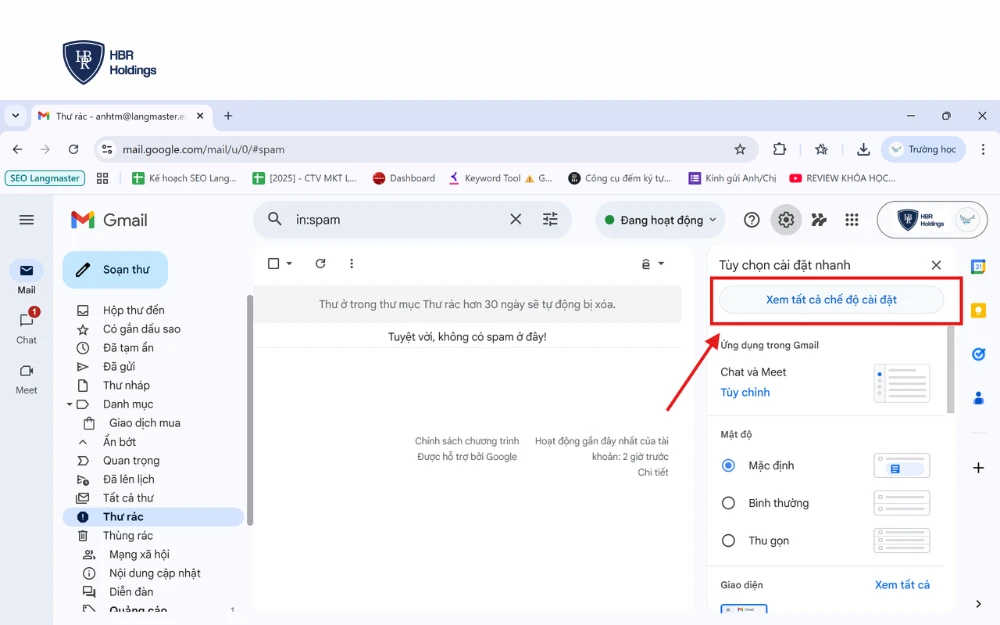Open Meet in the left rail
Viewport: 1000px width, 625px height.
coord(26,379)
